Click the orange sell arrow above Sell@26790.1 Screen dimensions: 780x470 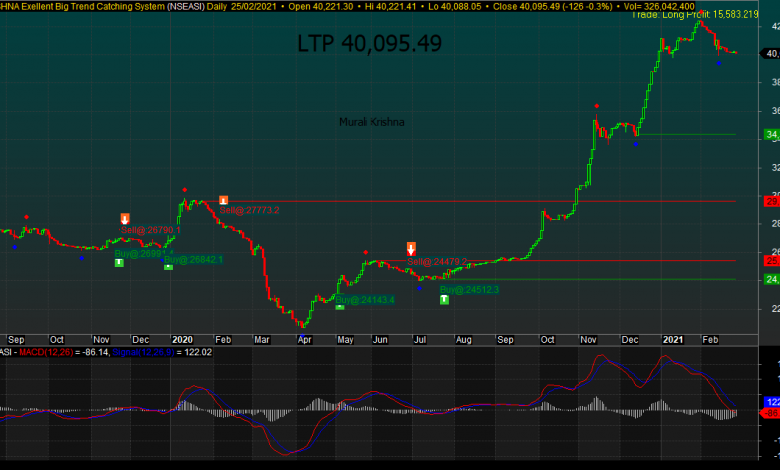click(x=125, y=219)
